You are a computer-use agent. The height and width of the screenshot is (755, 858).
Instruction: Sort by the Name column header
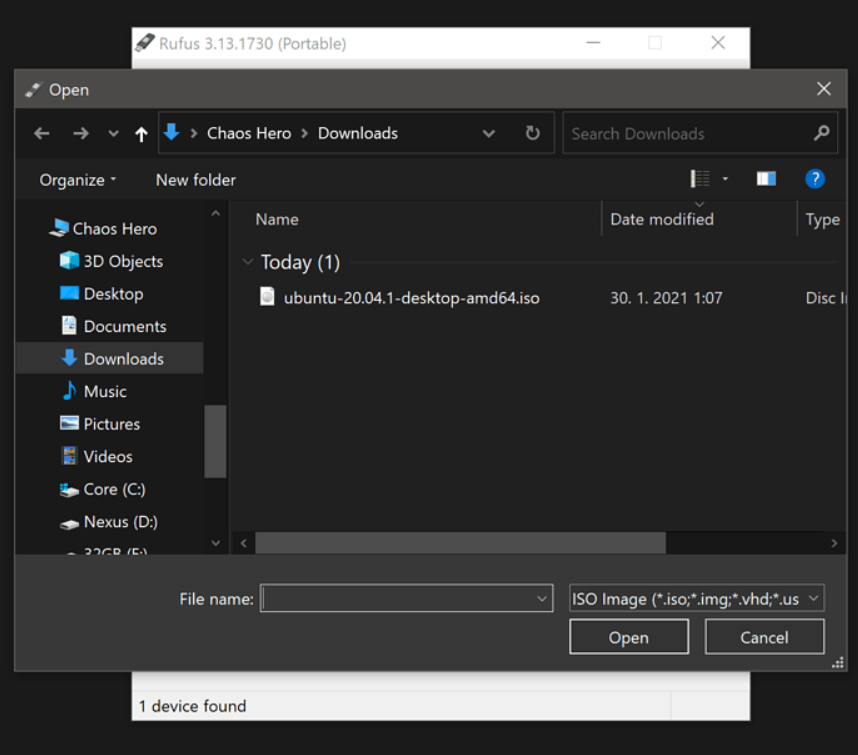277,219
